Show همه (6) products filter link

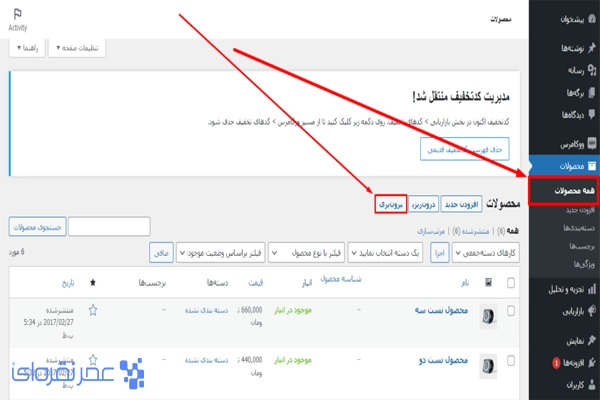[507, 231]
